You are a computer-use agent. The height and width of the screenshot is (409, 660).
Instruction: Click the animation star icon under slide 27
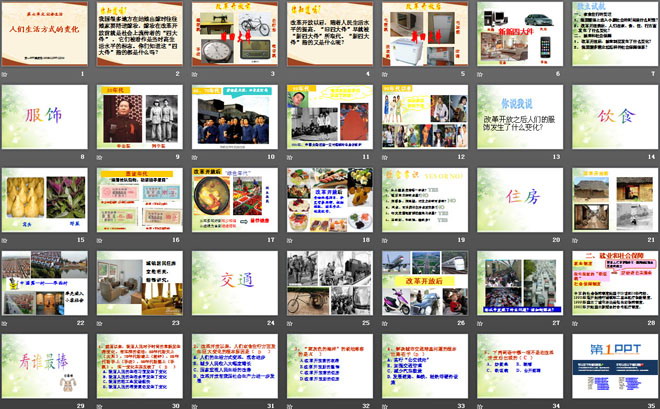pos(480,324)
